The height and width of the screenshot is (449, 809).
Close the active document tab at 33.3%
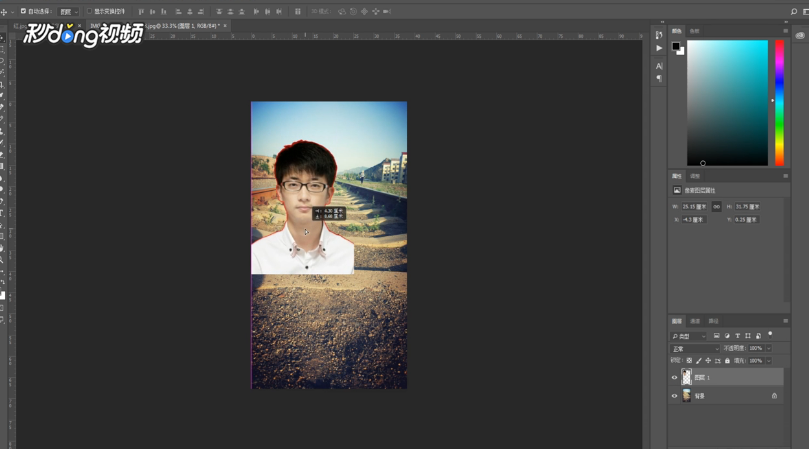(x=225, y=25)
